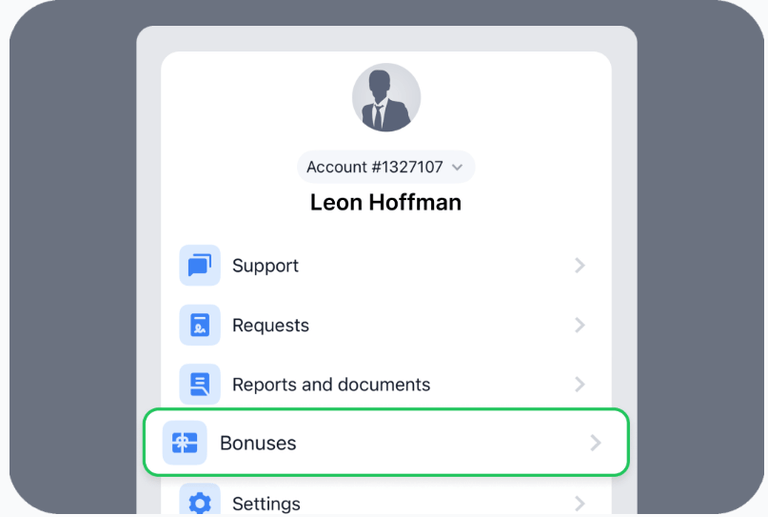Open the Reports and documents label
The height and width of the screenshot is (517, 768).
(331, 384)
